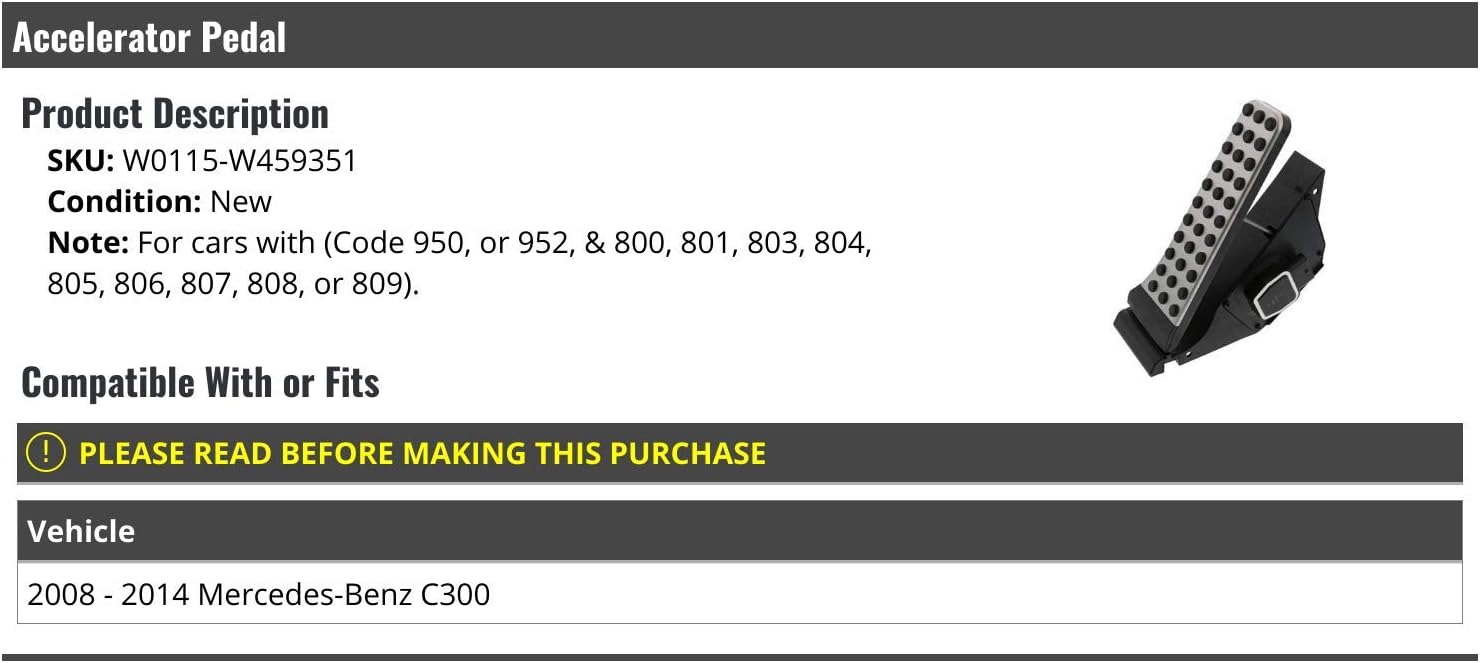
Task: Click the yellow exclamation warning icon
Action: coord(46,453)
